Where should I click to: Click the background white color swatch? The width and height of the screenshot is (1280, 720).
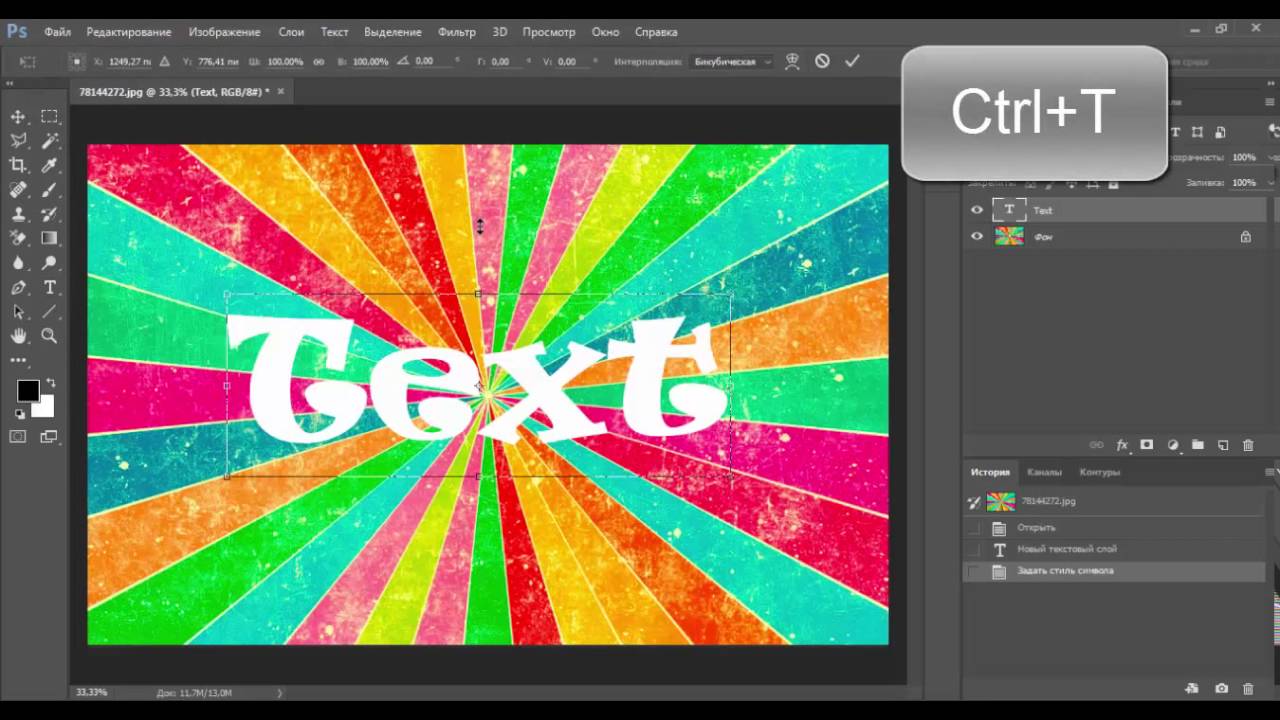(x=45, y=409)
